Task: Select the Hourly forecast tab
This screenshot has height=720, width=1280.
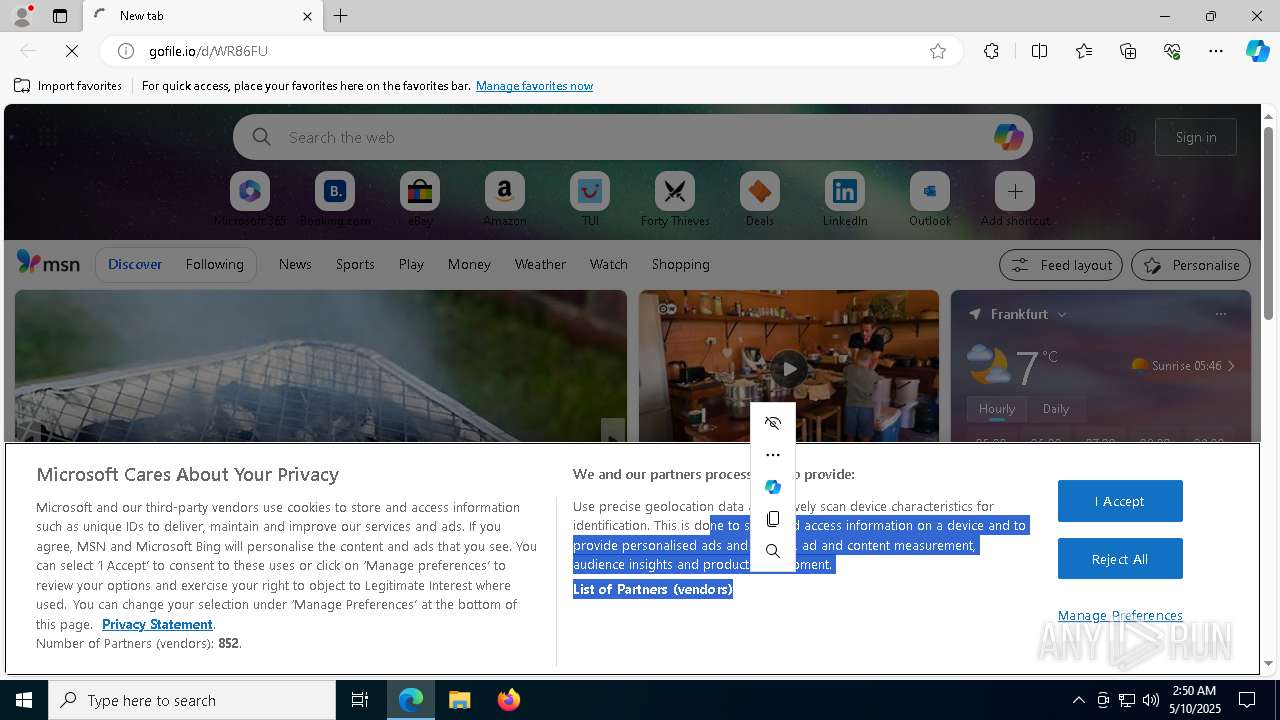Action: pos(997,409)
